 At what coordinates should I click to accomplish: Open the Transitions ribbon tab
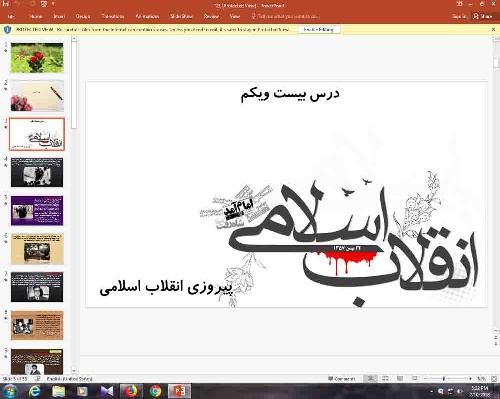[x=112, y=16]
